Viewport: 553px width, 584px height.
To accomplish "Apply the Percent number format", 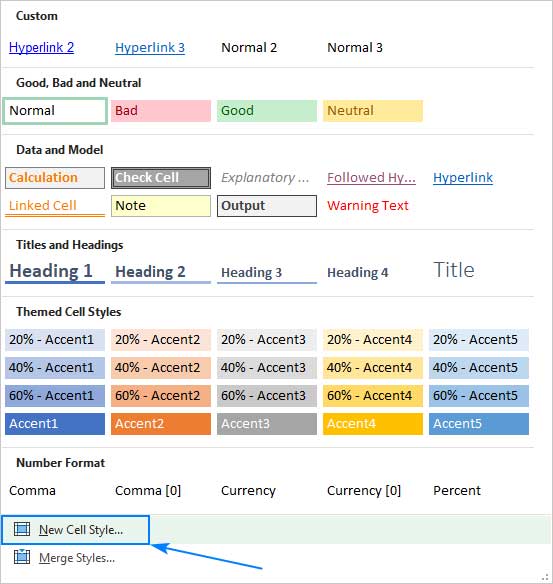I will click(457, 491).
